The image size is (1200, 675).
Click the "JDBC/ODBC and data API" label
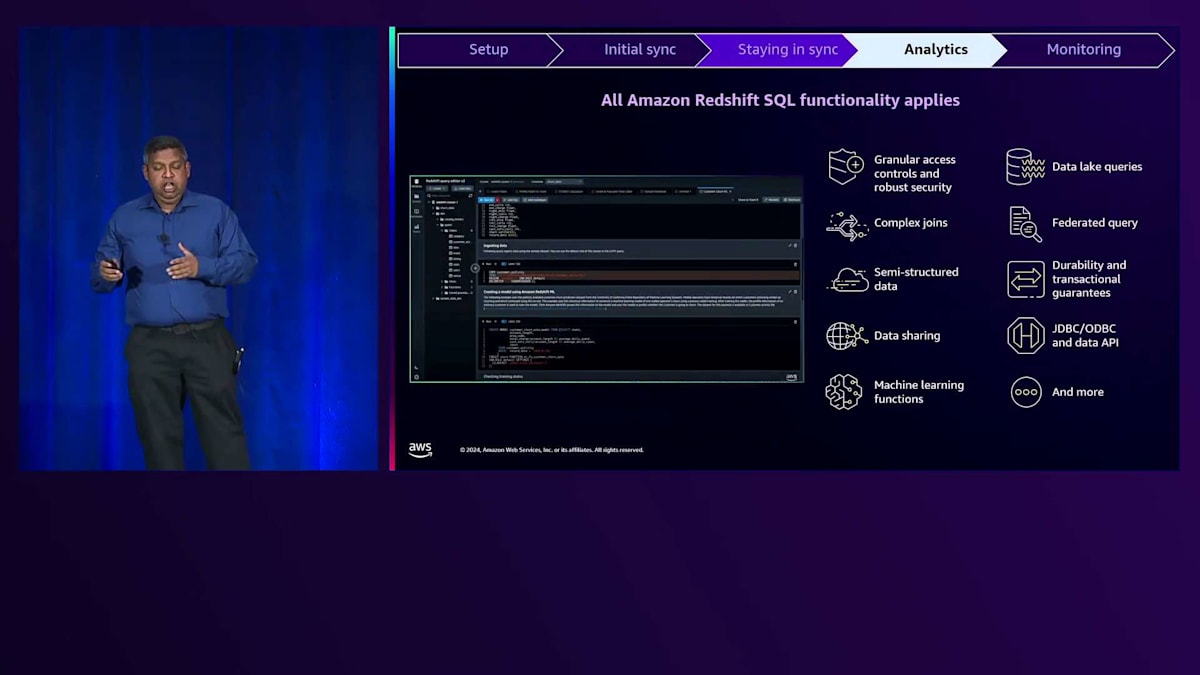click(1085, 336)
